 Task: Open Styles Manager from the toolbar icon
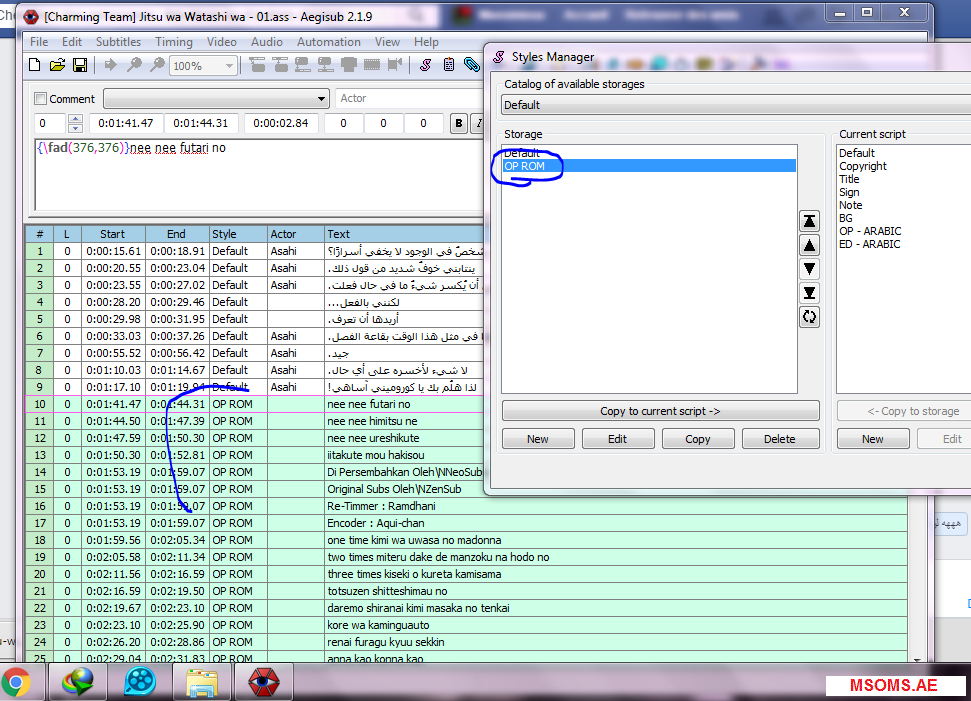tap(425, 65)
